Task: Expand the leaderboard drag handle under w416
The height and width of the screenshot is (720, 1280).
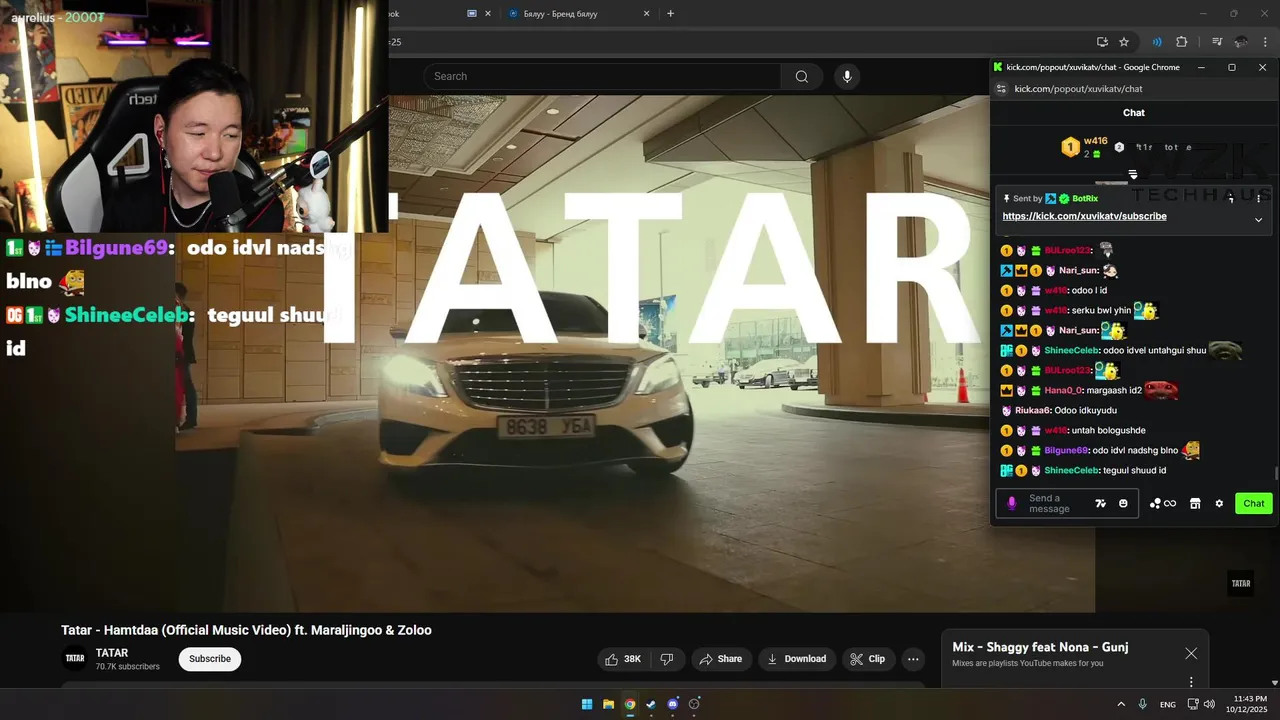Action: (x=1133, y=175)
